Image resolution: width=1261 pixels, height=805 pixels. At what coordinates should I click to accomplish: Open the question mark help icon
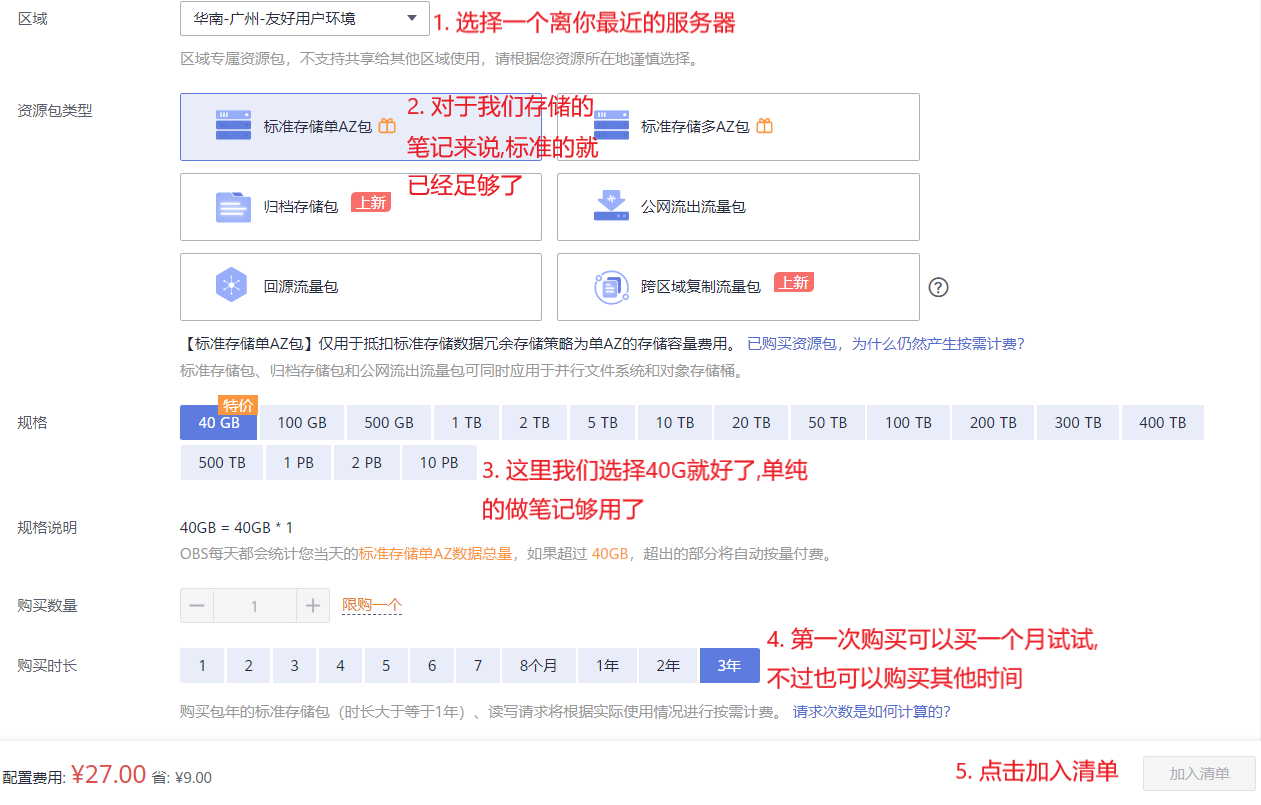pos(938,287)
